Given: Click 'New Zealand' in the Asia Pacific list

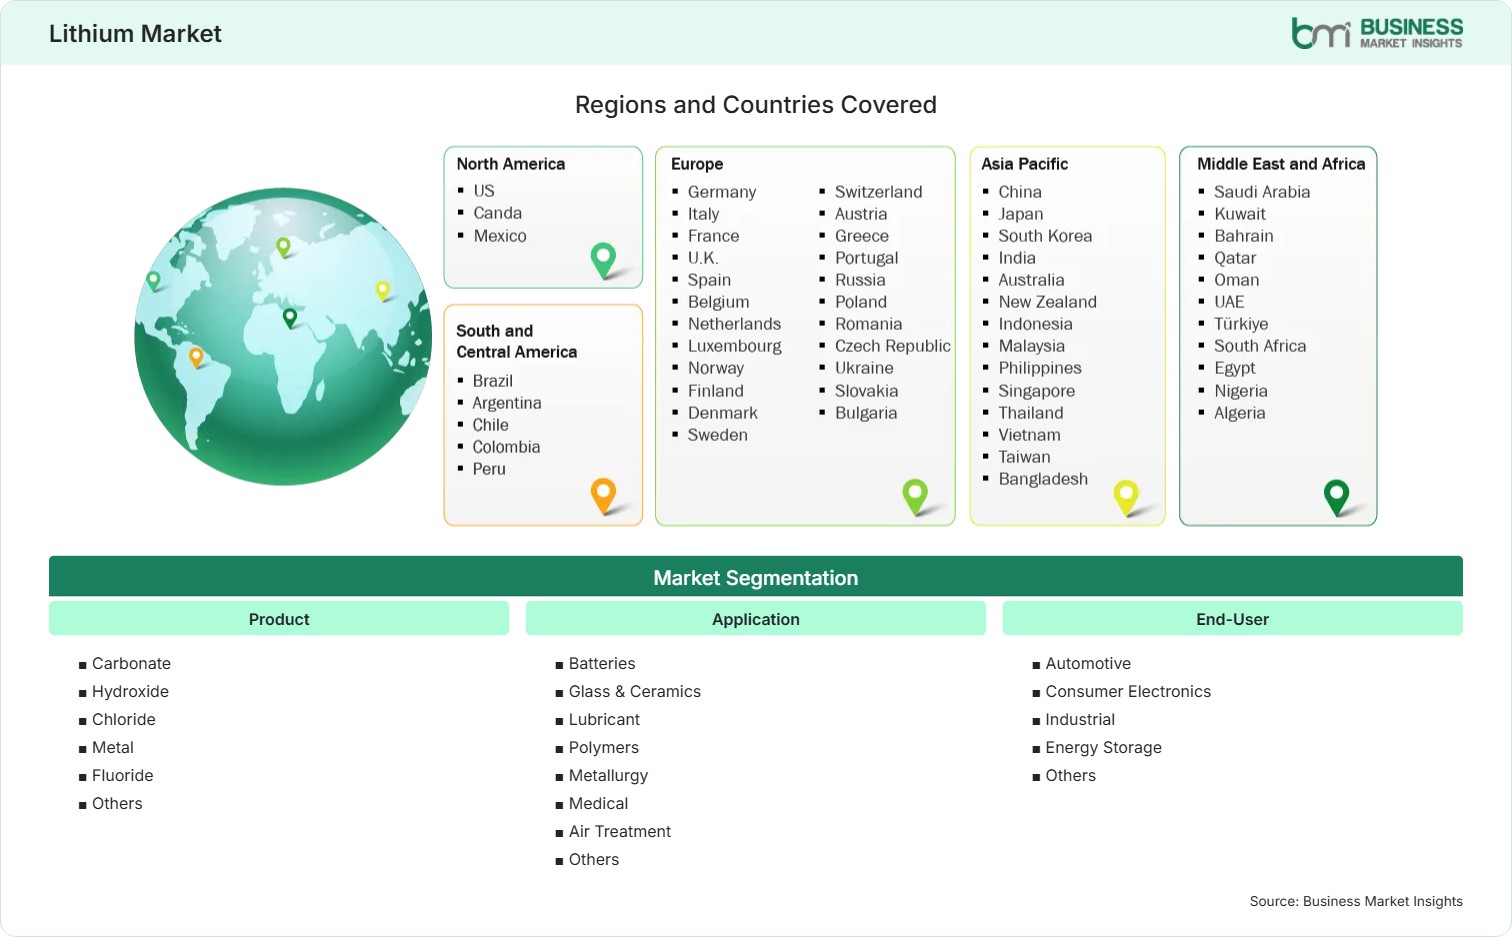Looking at the screenshot, I should pos(1047,302).
